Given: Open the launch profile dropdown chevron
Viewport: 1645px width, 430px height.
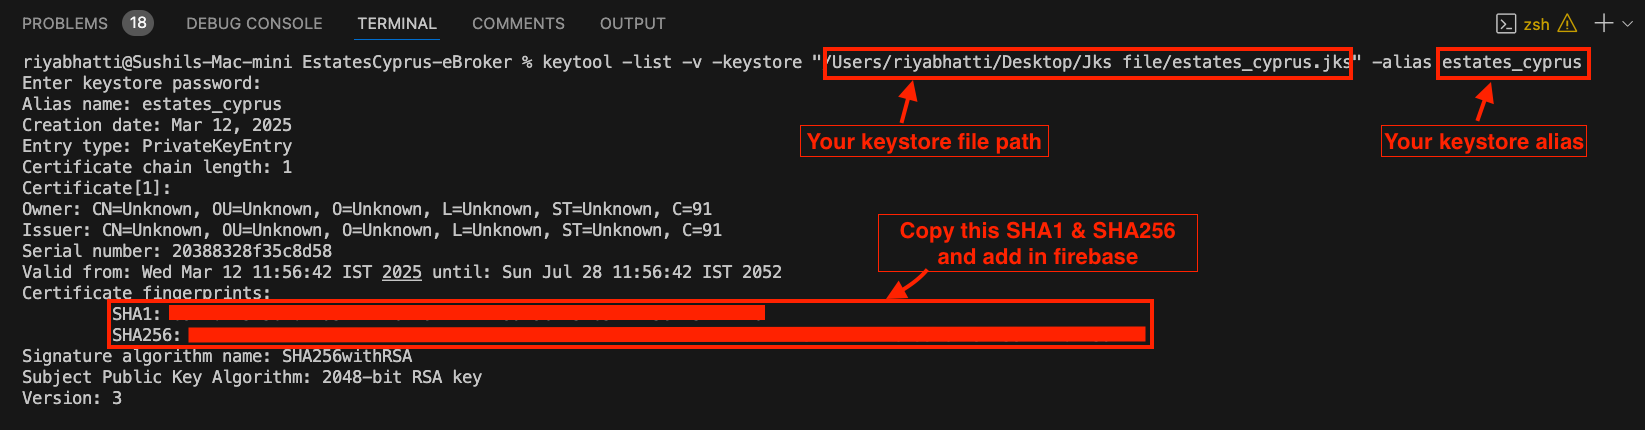Looking at the screenshot, I should [1628, 23].
